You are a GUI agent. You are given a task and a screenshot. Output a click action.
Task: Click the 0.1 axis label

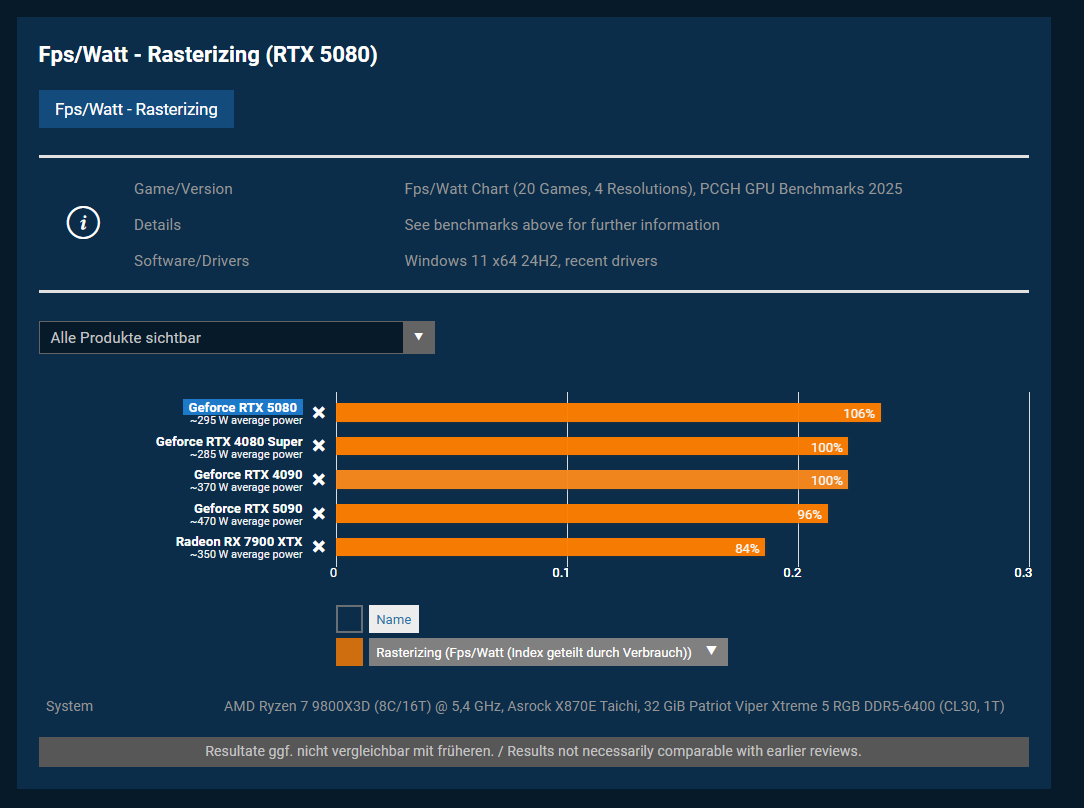click(x=561, y=573)
